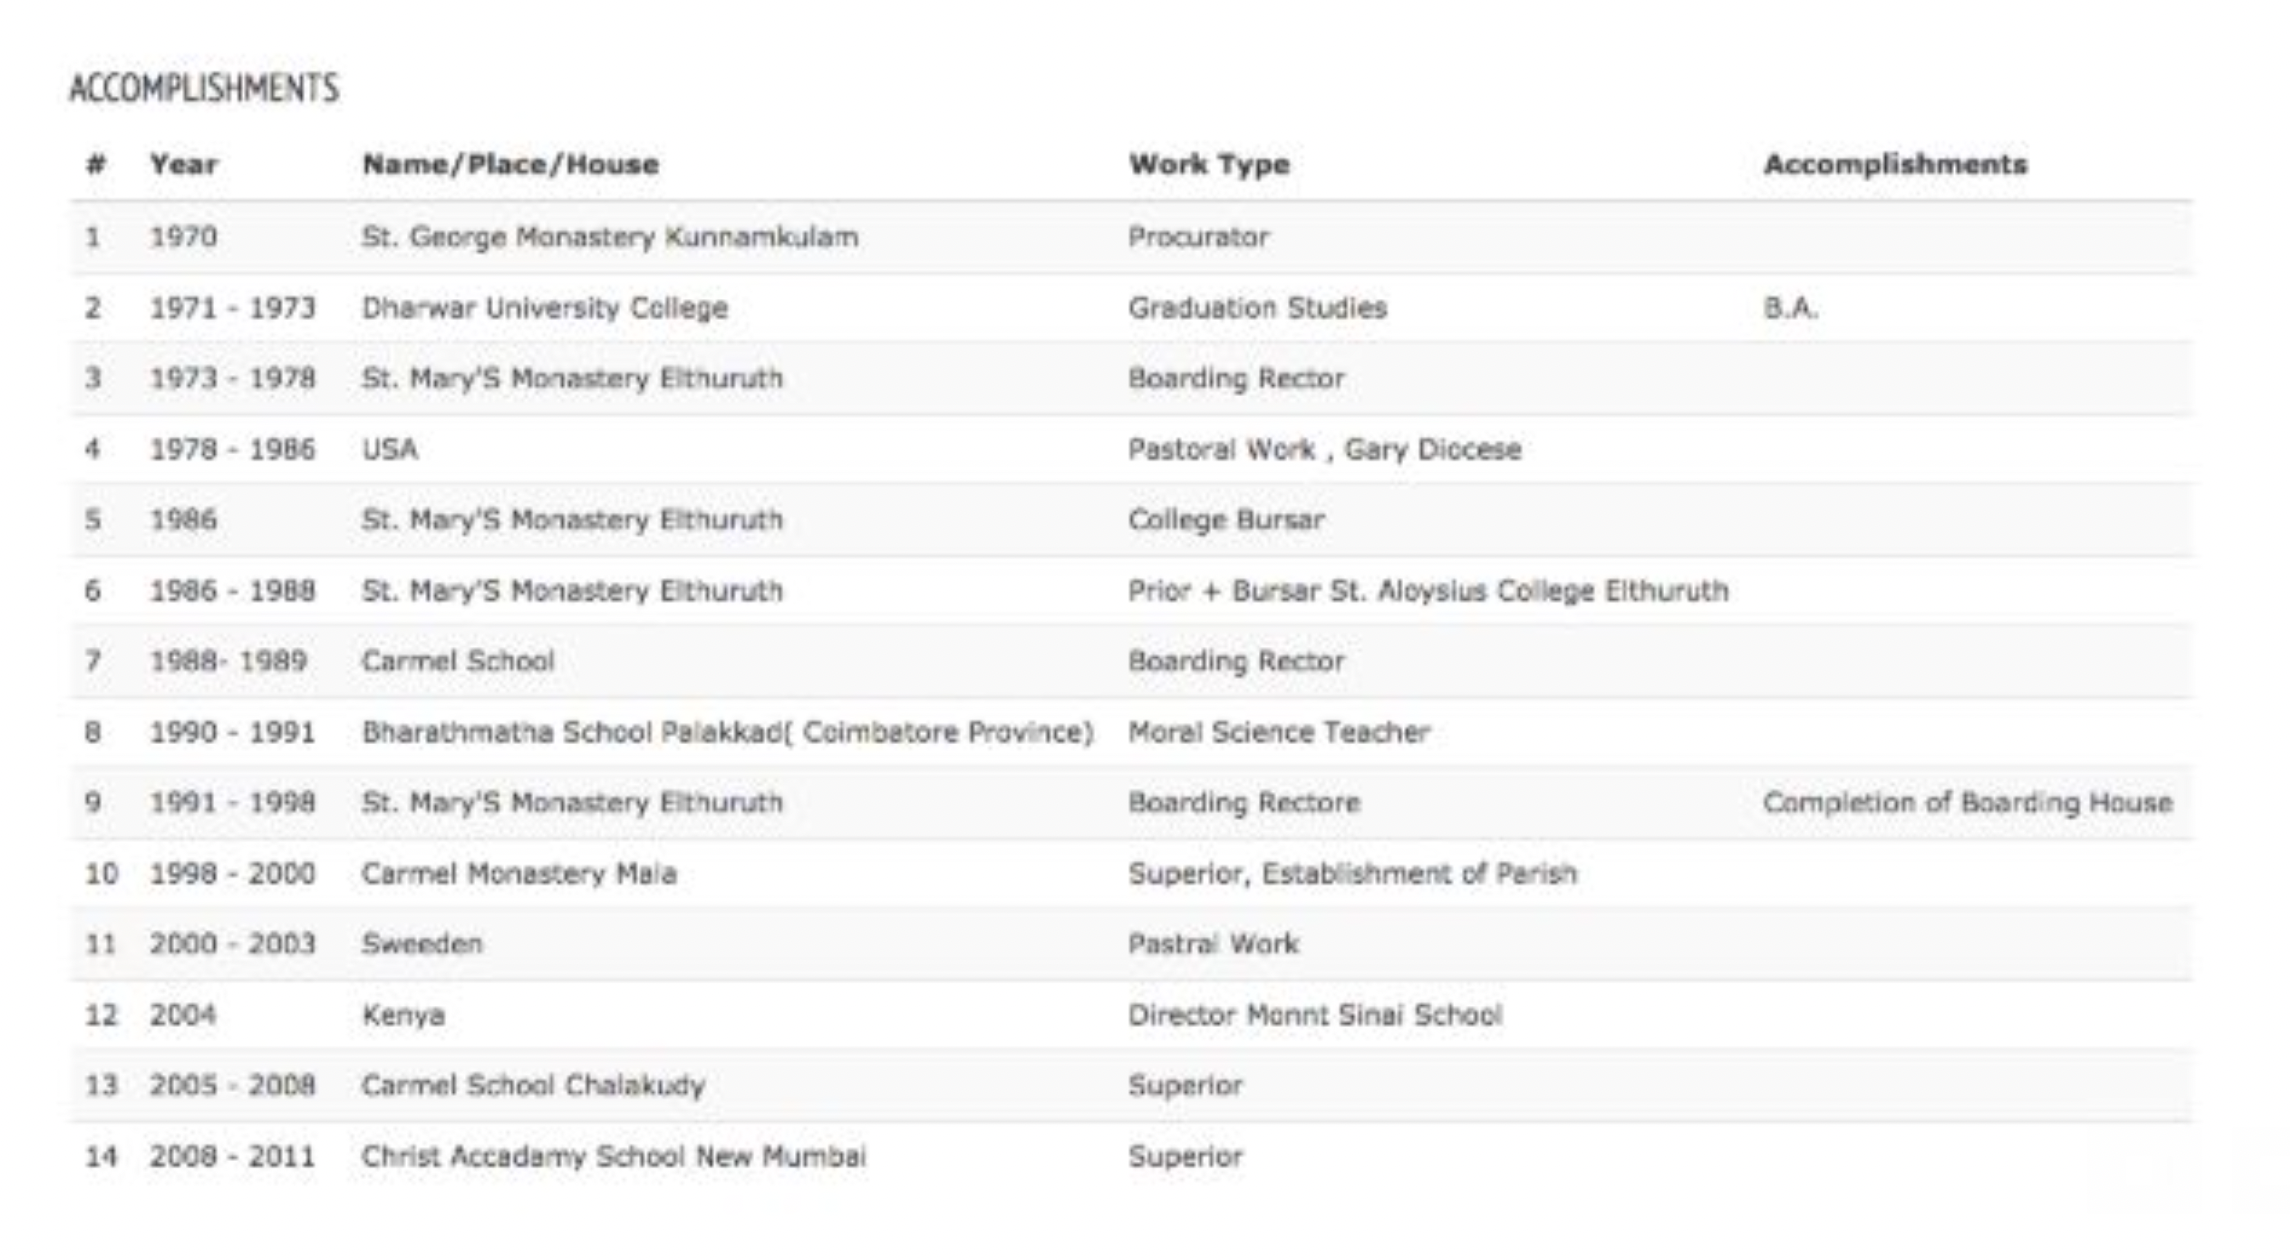Click the Work Type column header
This screenshot has width=2290, height=1260.
[x=1208, y=164]
